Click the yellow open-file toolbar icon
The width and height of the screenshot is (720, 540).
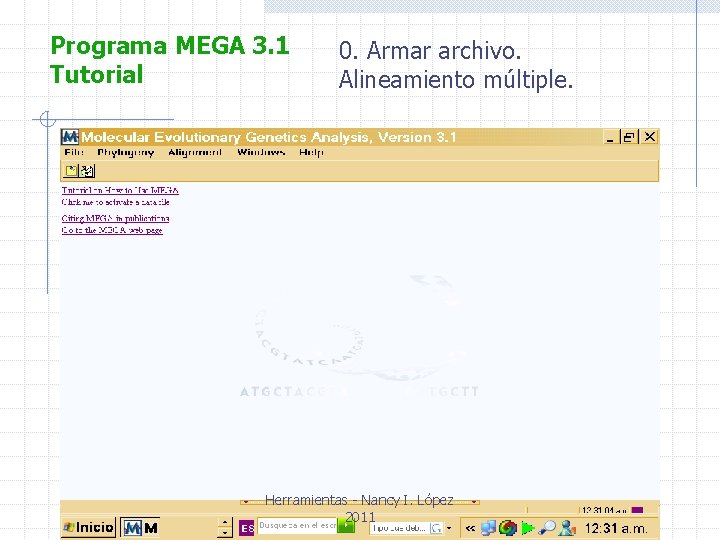[x=71, y=171]
